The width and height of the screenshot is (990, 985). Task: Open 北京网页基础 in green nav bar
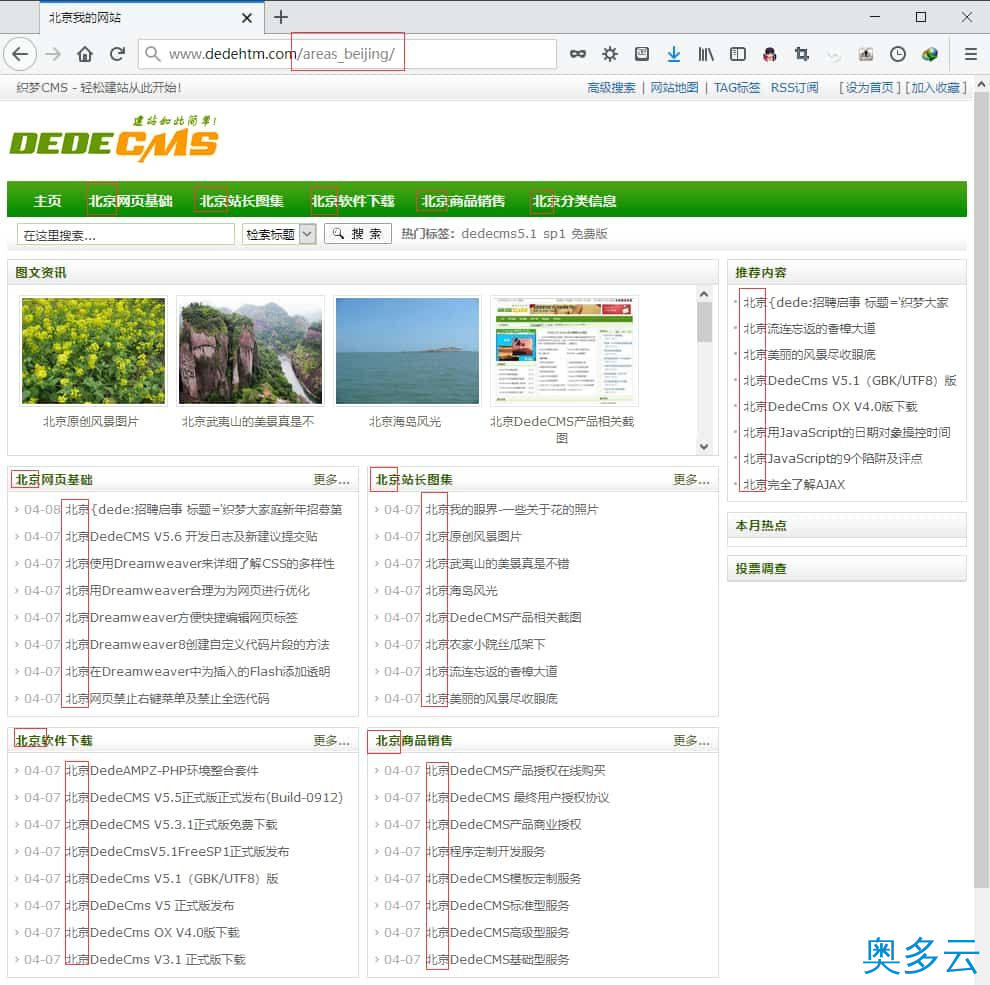[130, 201]
